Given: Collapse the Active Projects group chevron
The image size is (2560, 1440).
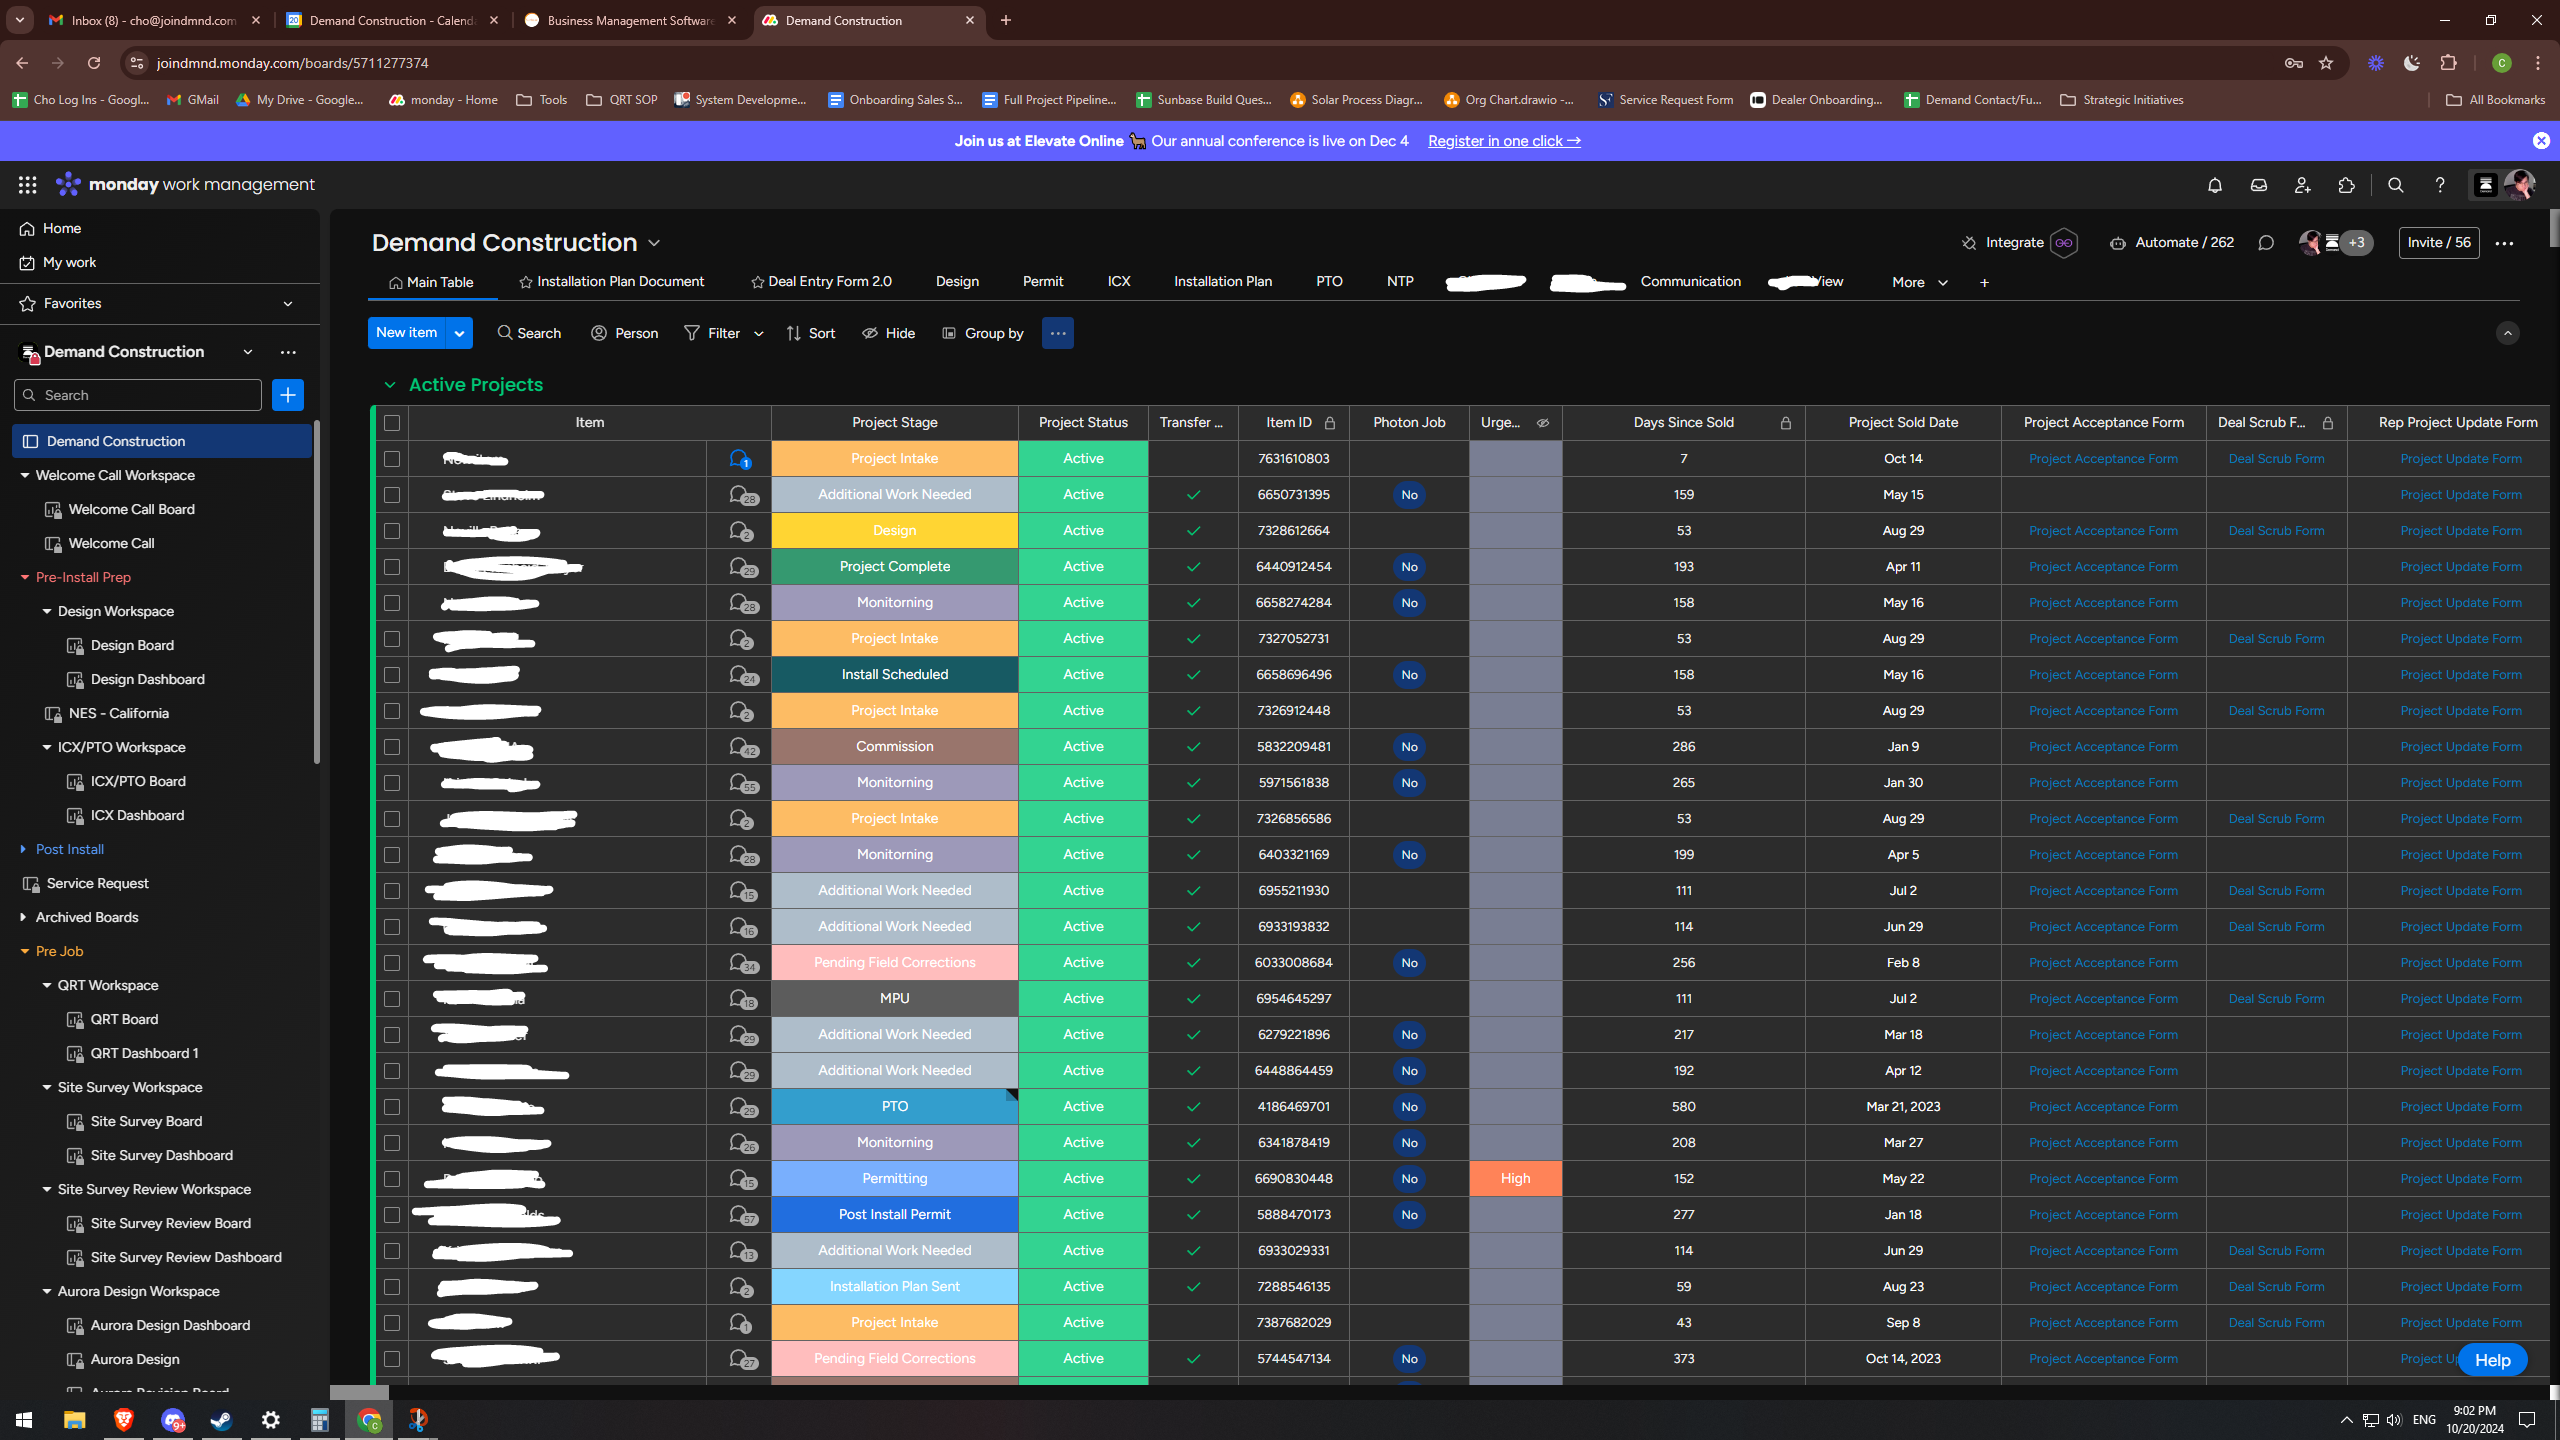Looking at the screenshot, I should tap(389, 385).
